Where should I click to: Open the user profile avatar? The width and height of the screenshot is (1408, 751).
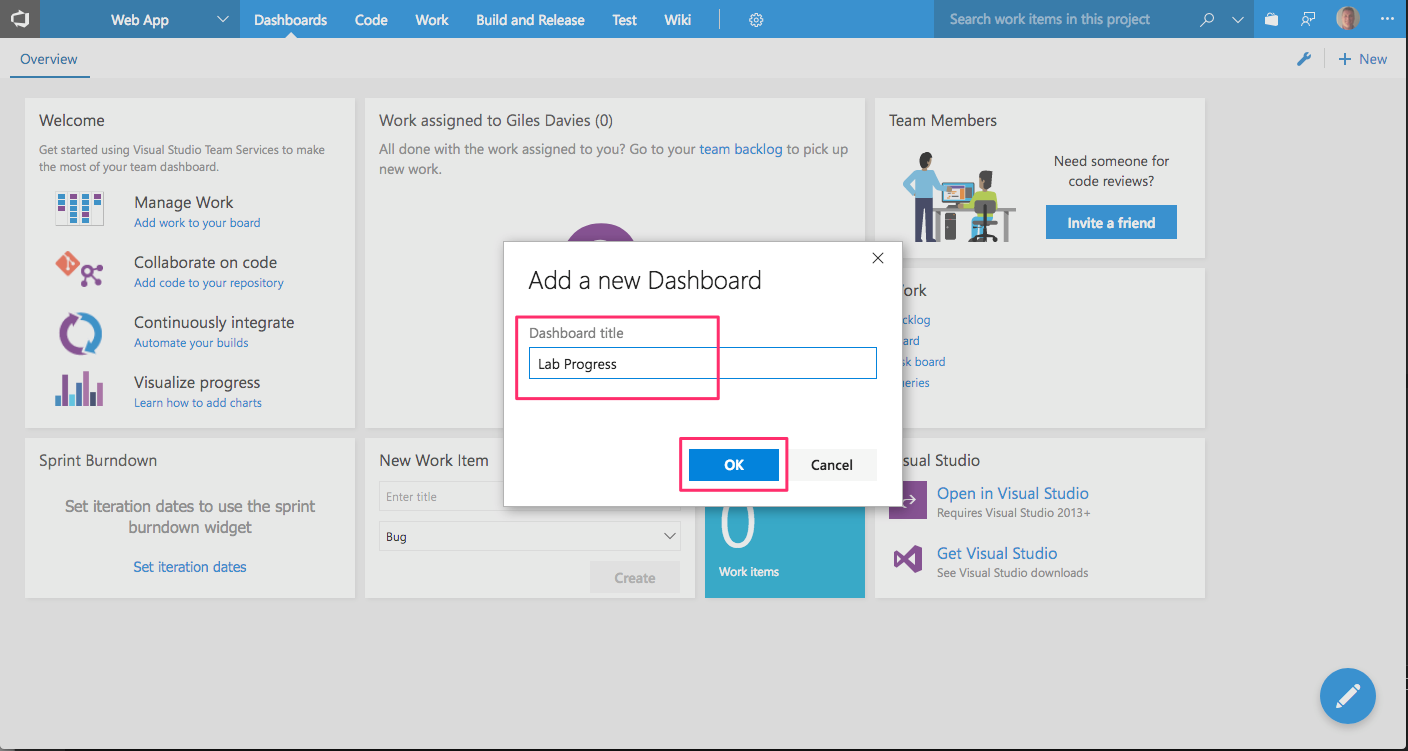coord(1347,19)
